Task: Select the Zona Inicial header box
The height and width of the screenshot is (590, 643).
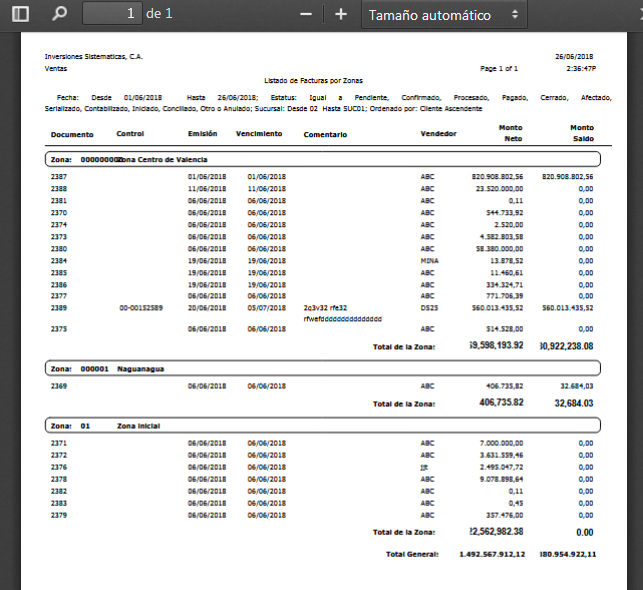Action: click(x=322, y=425)
